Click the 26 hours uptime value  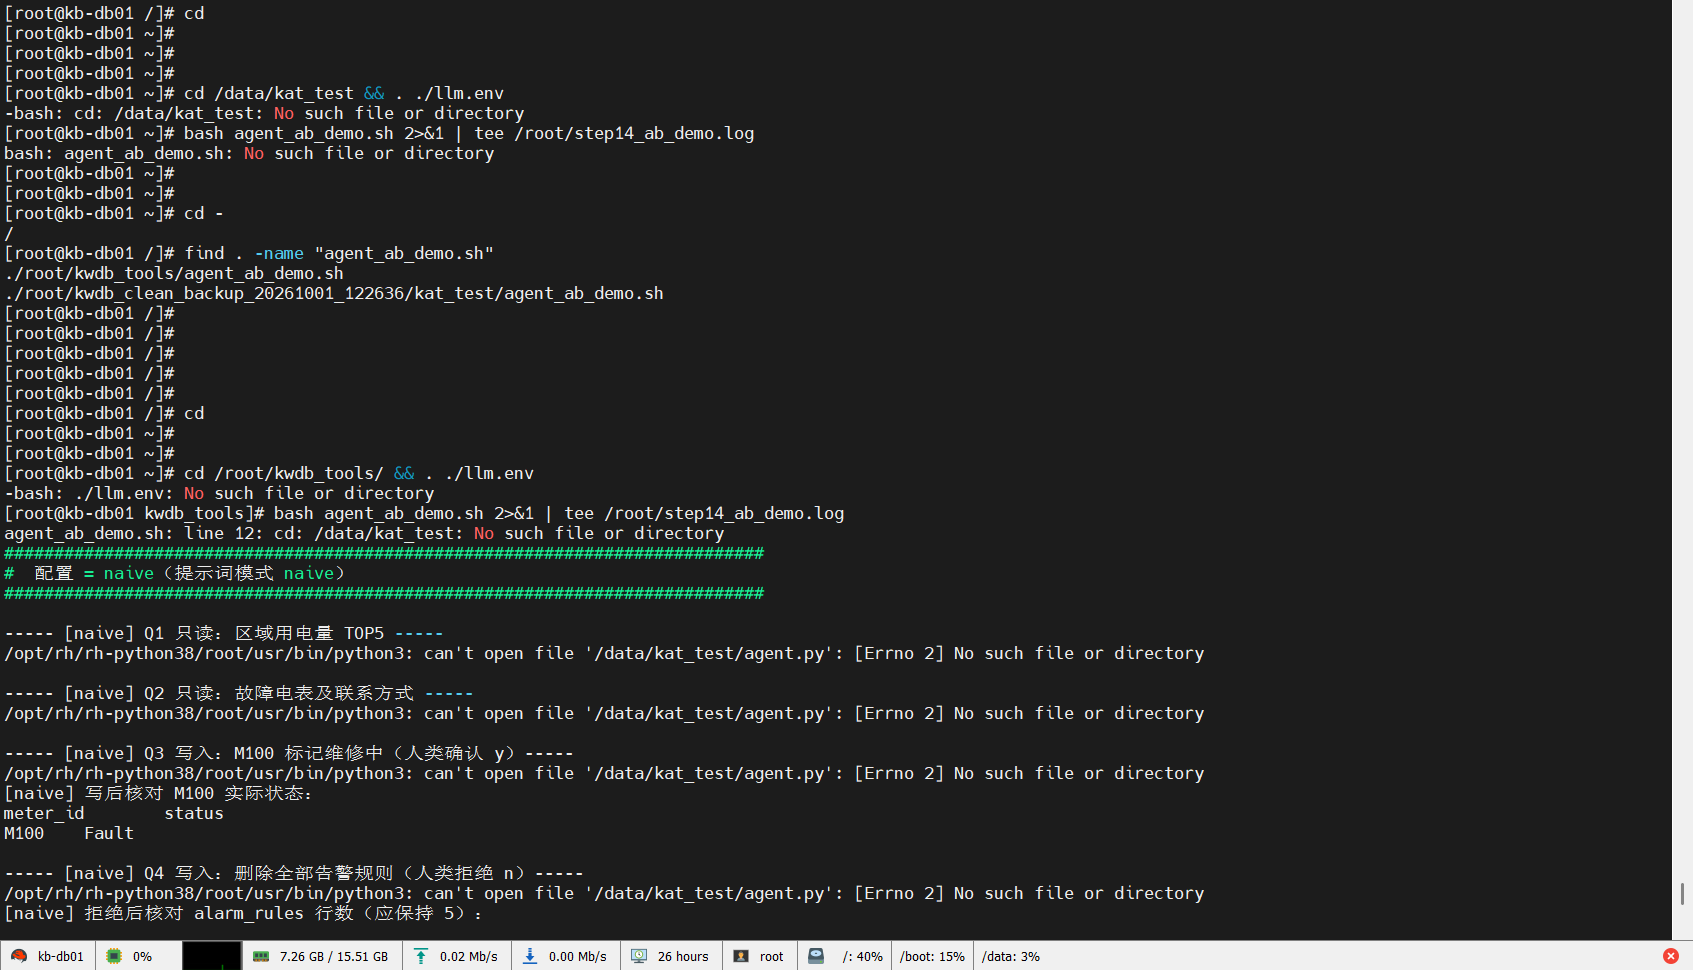[x=683, y=957]
